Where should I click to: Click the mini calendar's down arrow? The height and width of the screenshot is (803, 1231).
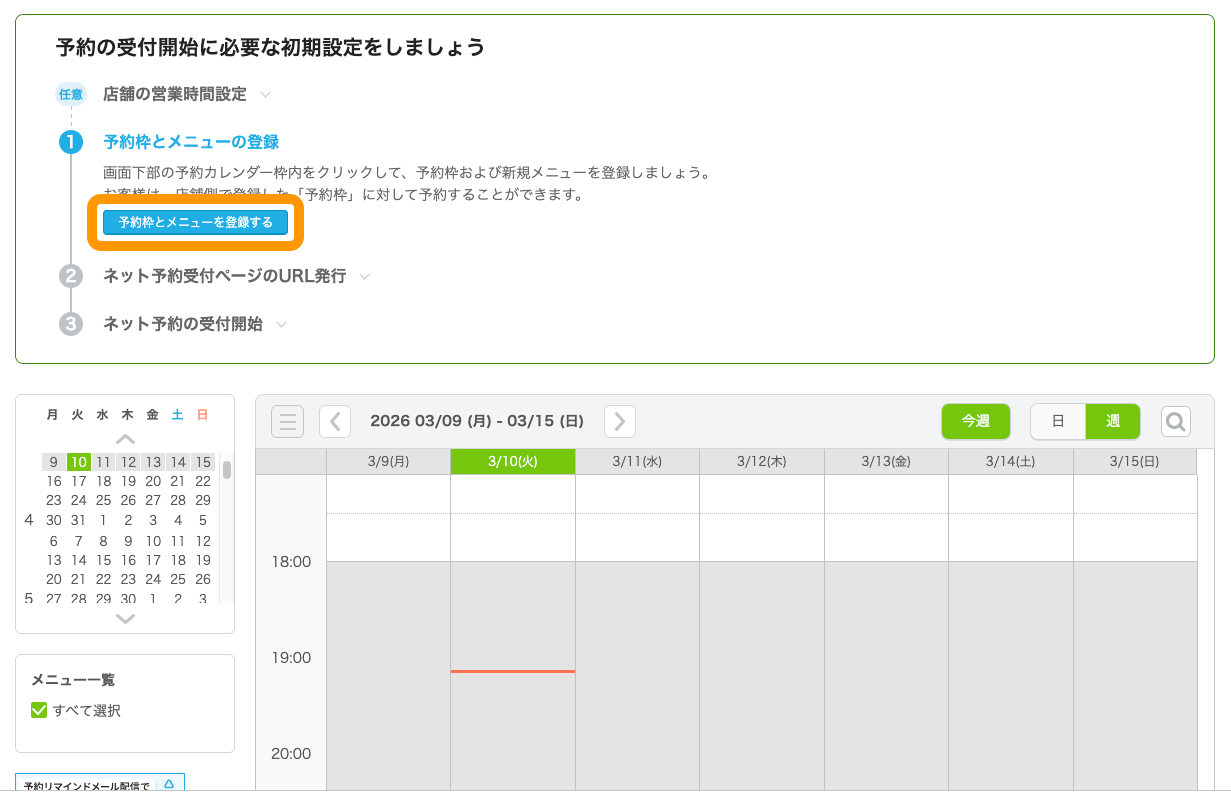click(125, 618)
